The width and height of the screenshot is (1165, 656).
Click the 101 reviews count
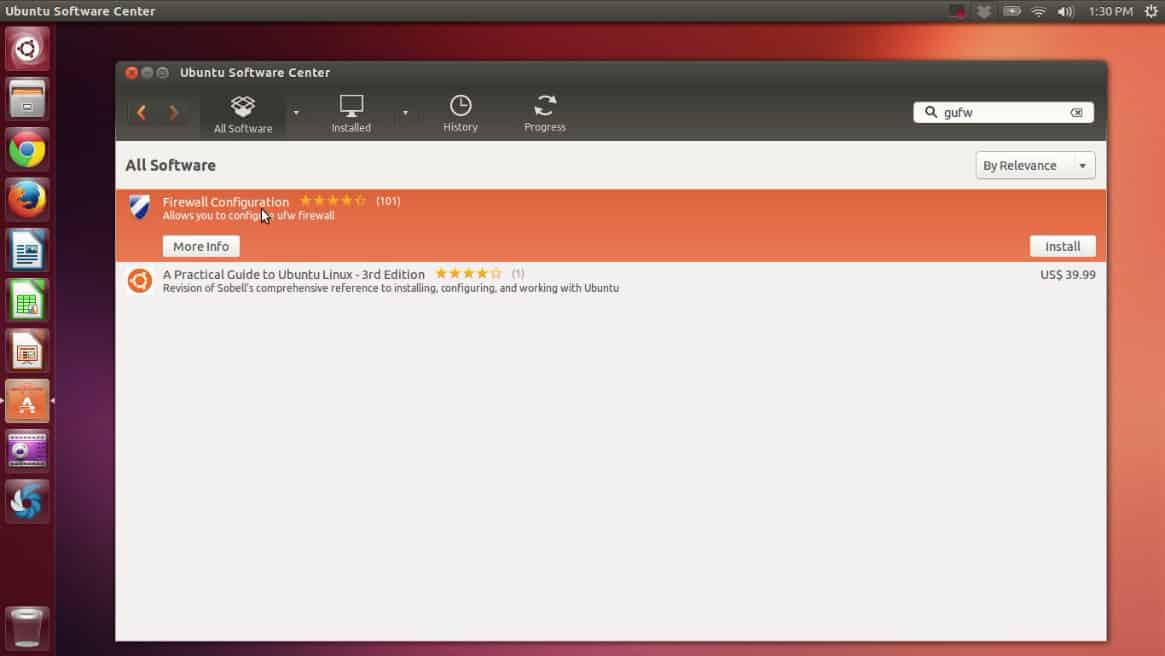pyautogui.click(x=388, y=201)
